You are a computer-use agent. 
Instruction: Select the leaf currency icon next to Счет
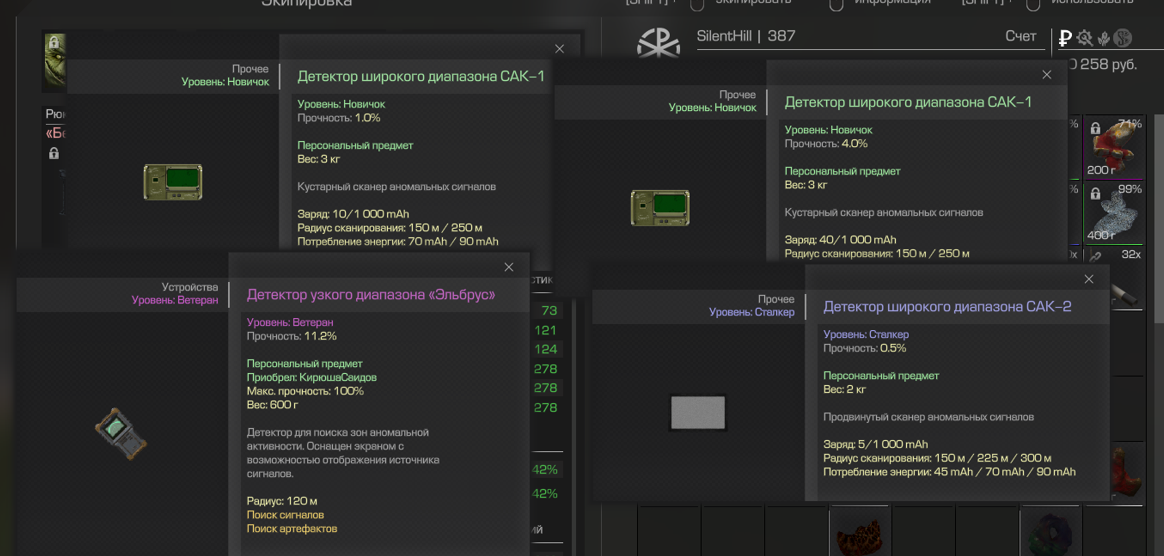[1103, 38]
